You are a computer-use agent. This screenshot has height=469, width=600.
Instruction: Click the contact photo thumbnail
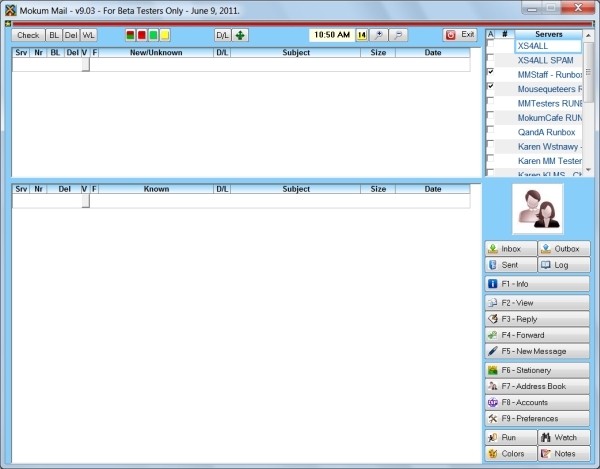tap(537, 208)
